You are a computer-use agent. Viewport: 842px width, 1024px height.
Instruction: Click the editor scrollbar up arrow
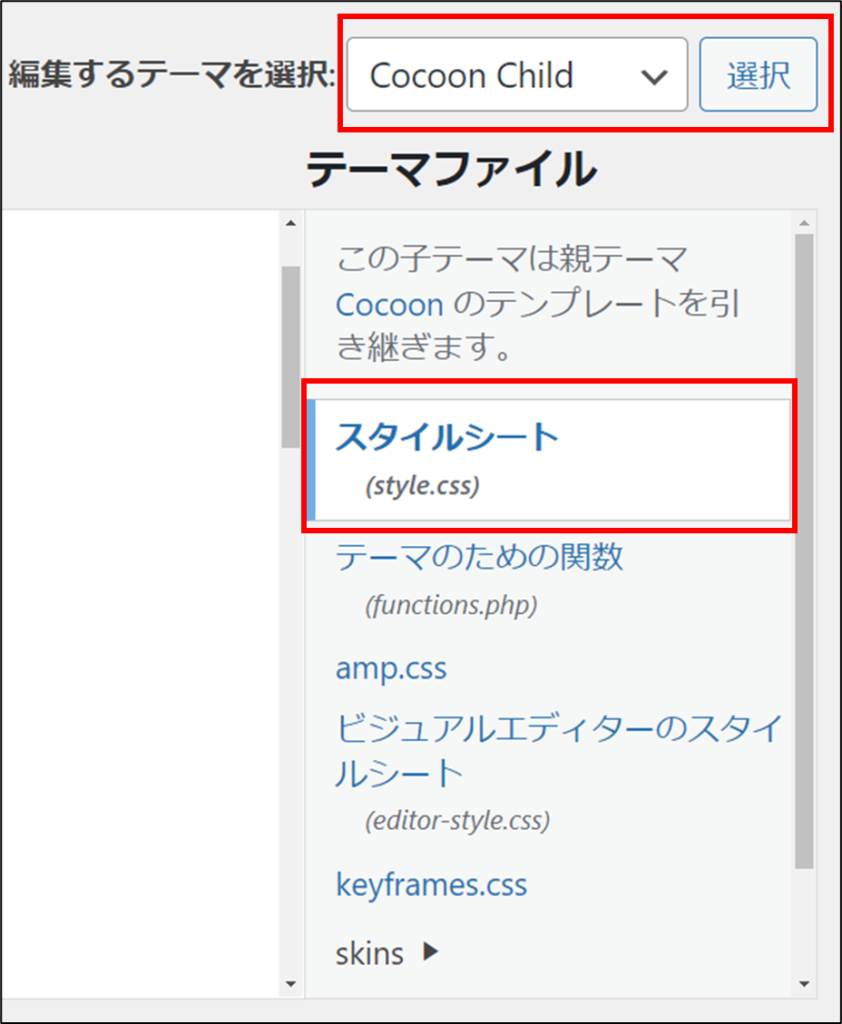click(291, 223)
